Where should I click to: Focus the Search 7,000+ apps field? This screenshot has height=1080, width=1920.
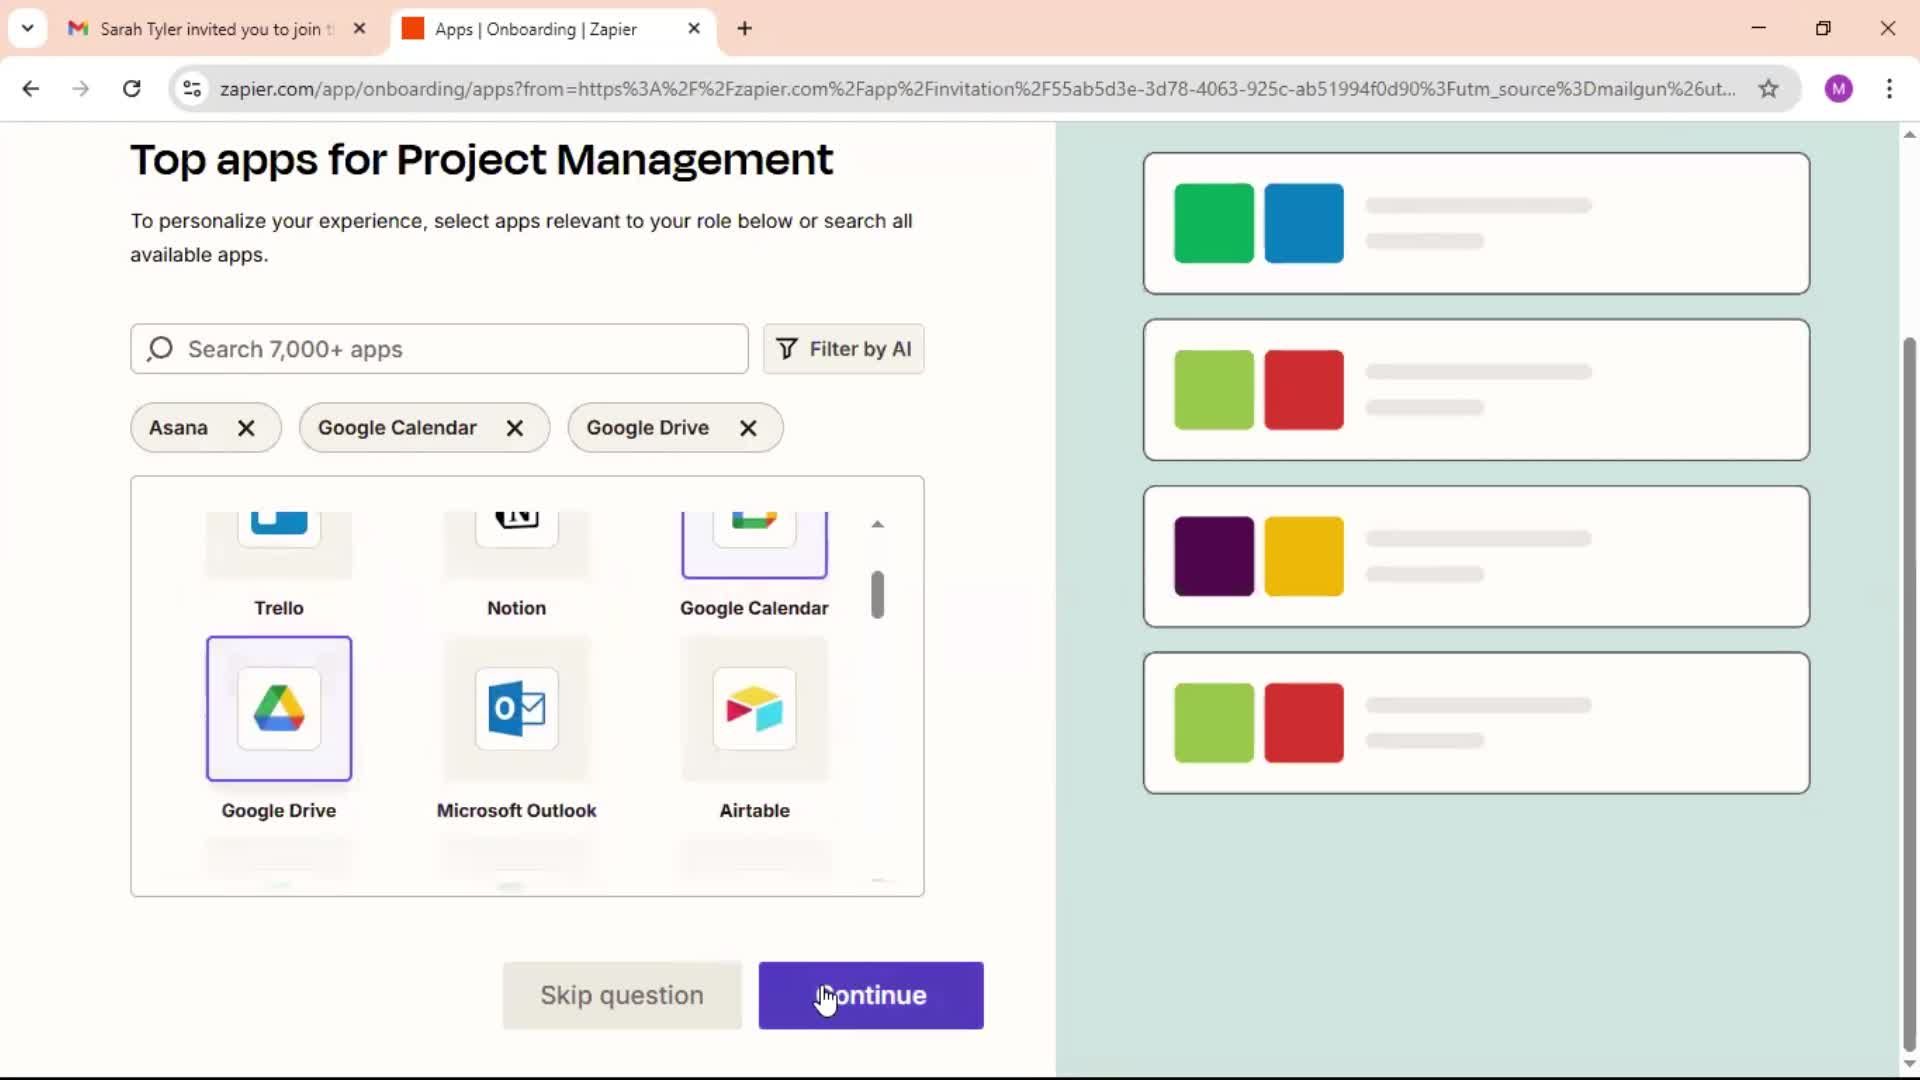pyautogui.click(x=439, y=349)
